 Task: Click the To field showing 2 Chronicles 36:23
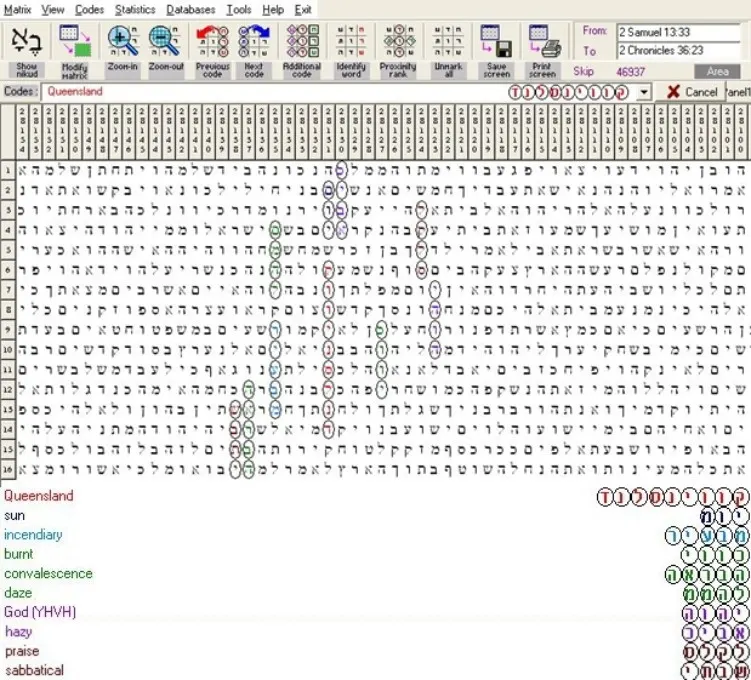pyautogui.click(x=678, y=50)
